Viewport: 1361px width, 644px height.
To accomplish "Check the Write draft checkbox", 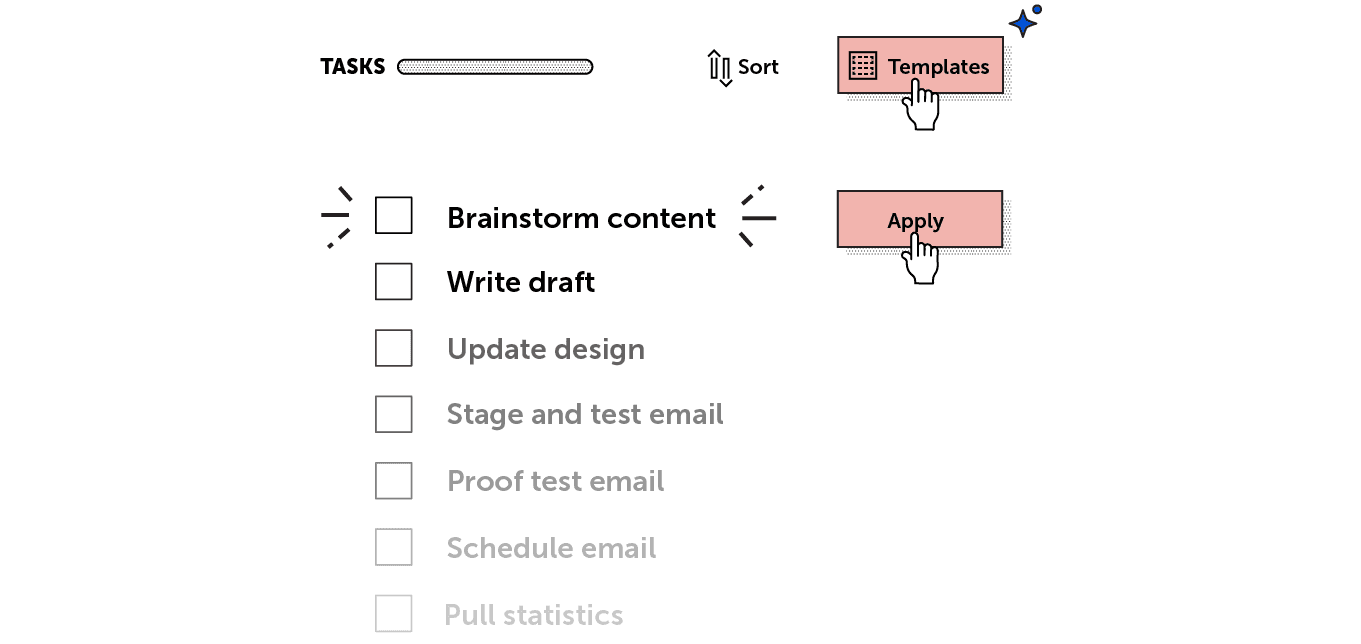I will [394, 281].
